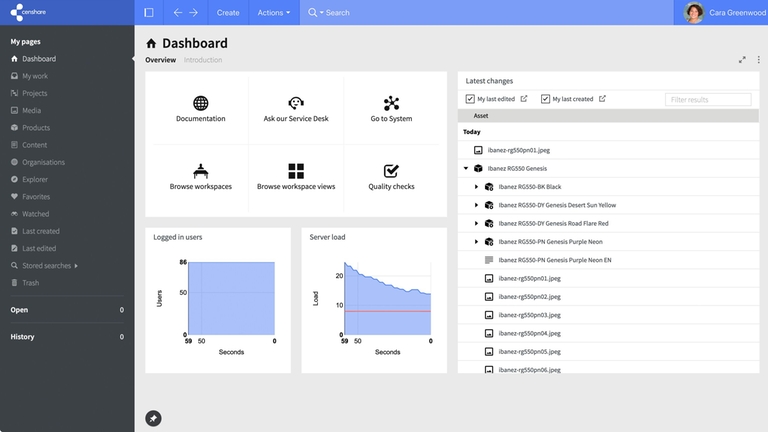Screen dimensions: 768x432
Task: Toggle the sidebar panel icon in top bar
Action: point(149,13)
